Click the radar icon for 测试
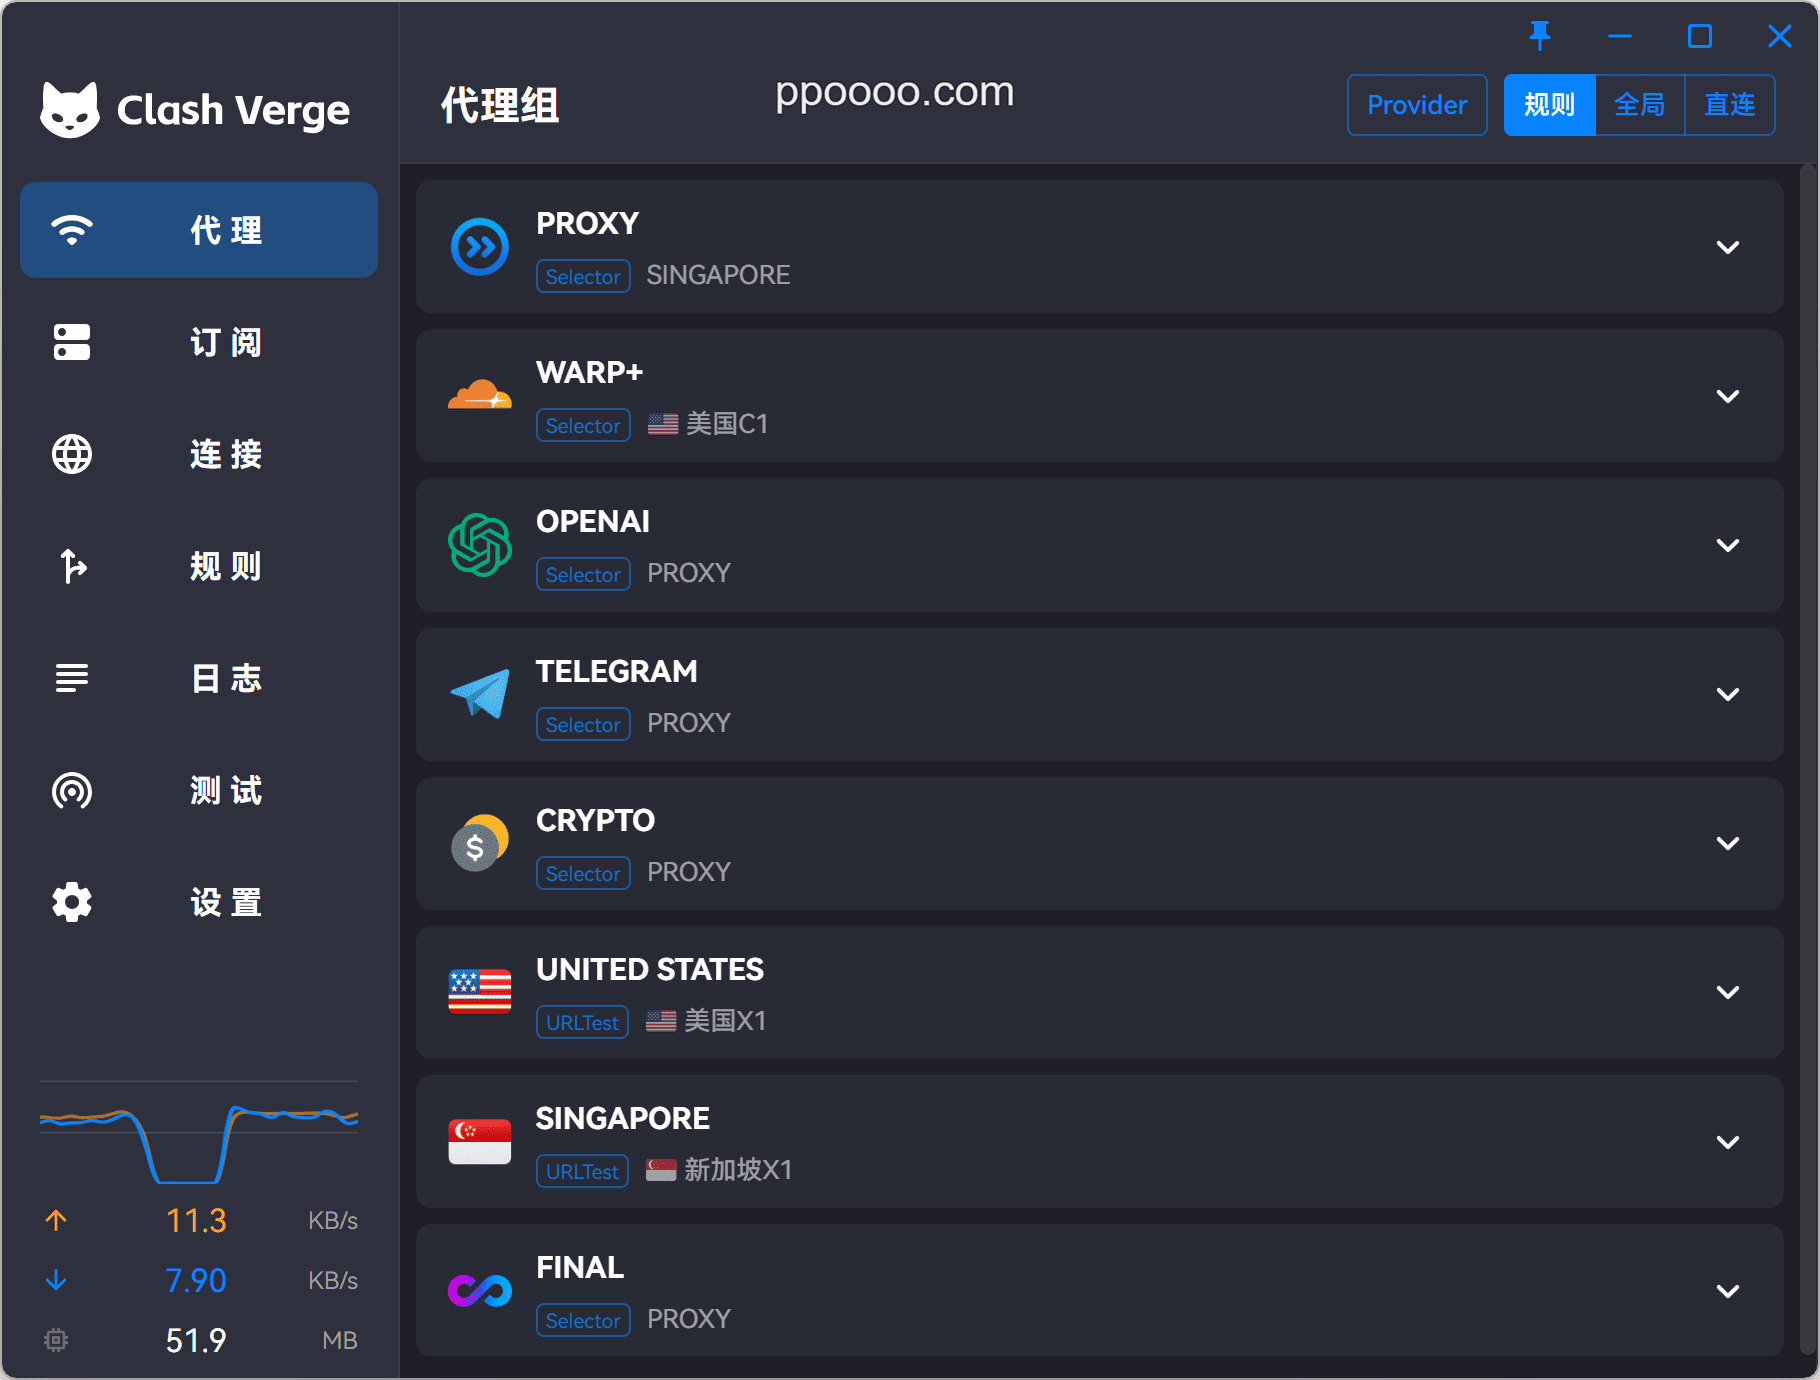 (72, 790)
